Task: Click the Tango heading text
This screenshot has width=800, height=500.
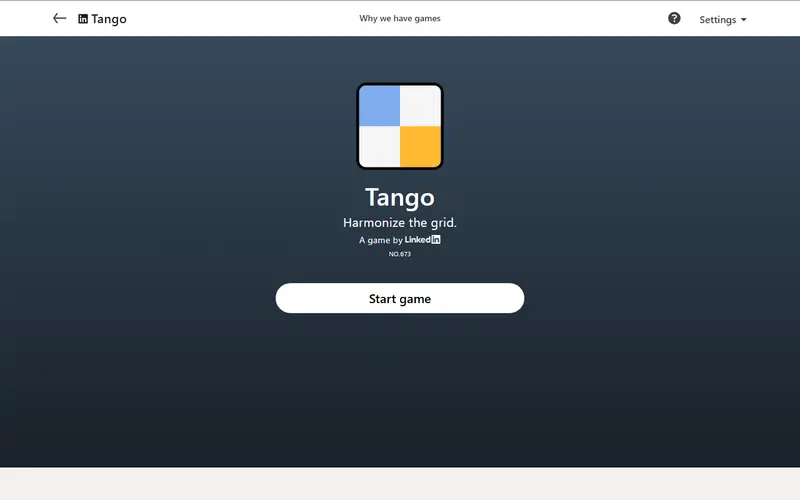Action: tap(399, 197)
